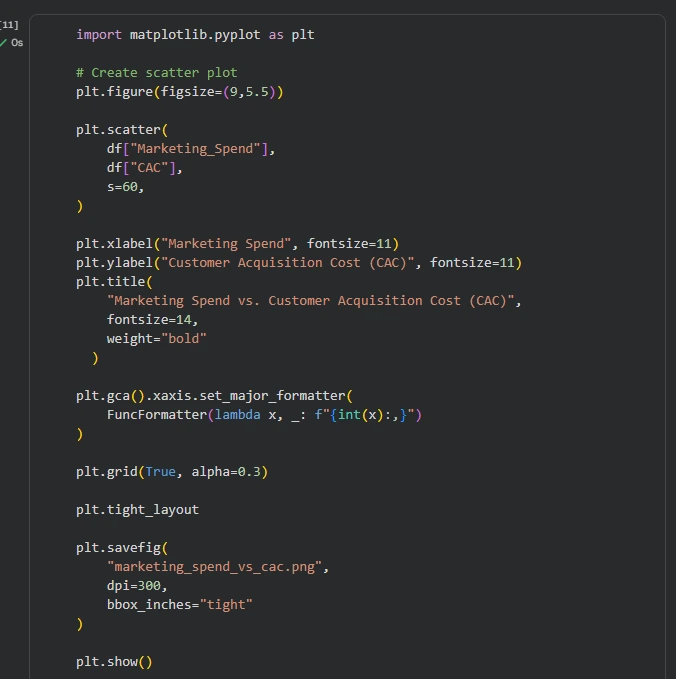This screenshot has height=679, width=676.
Task: Click the df["CAC"] argument line
Action: click(x=145, y=168)
